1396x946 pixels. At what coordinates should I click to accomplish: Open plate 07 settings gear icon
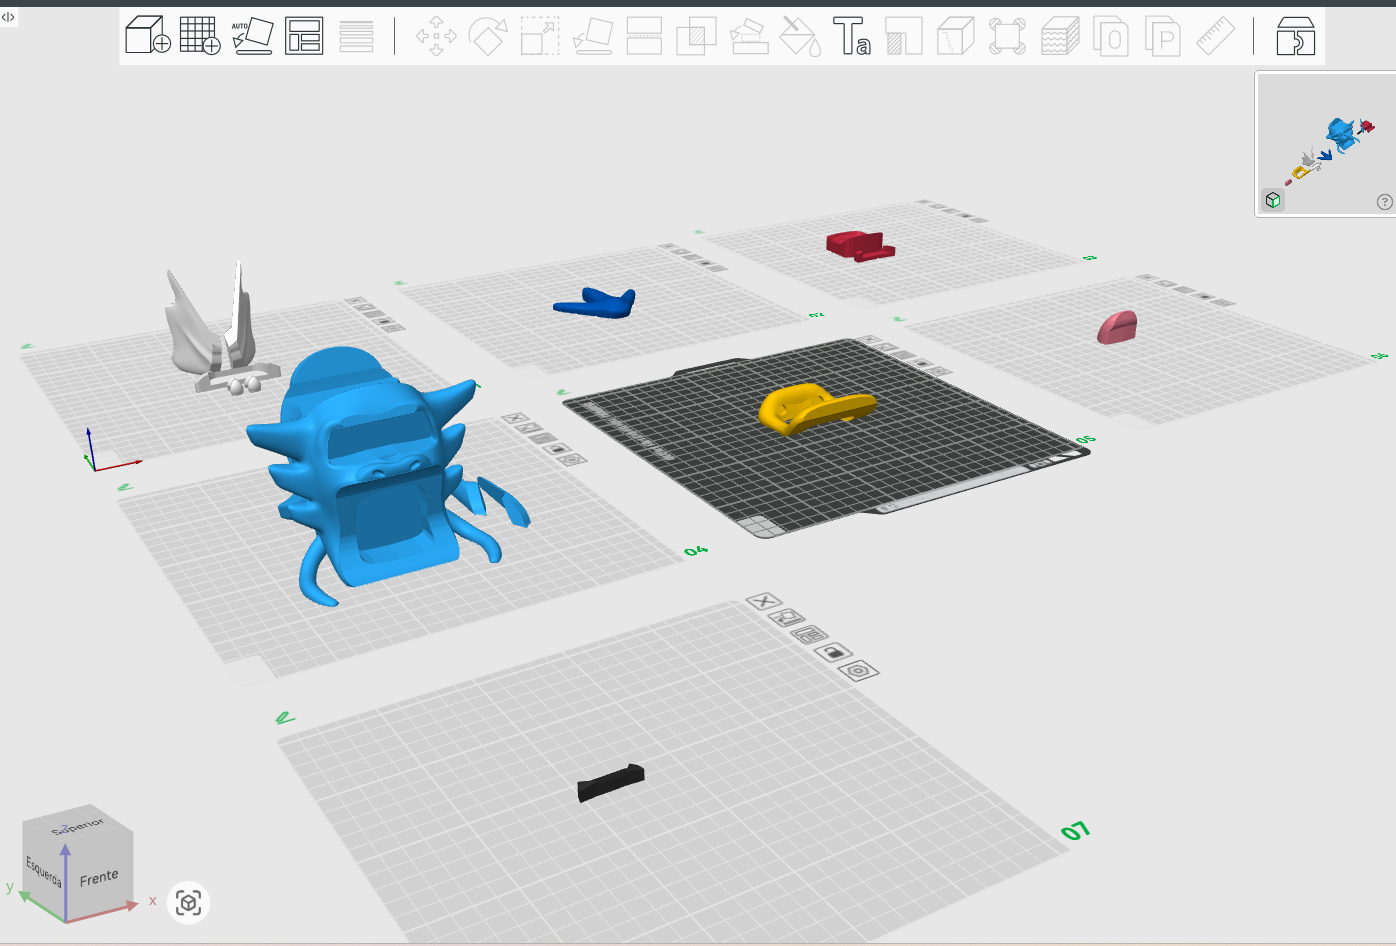click(858, 670)
